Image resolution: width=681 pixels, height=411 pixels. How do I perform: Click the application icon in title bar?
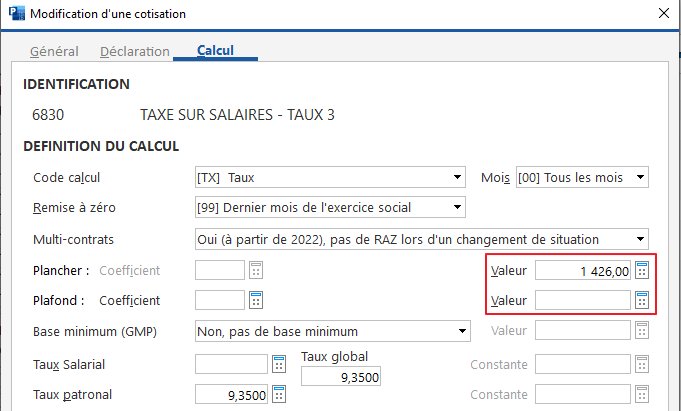pos(15,14)
